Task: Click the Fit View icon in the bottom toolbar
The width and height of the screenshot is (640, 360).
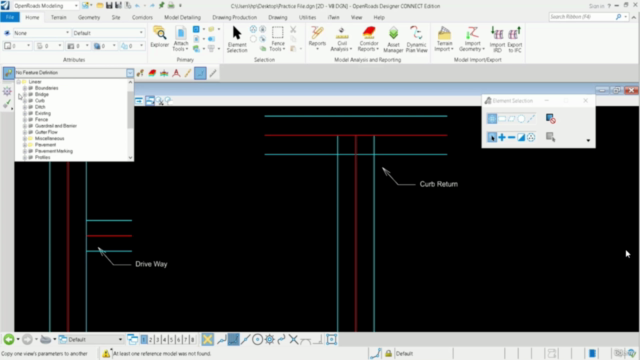Action: (x=331, y=339)
